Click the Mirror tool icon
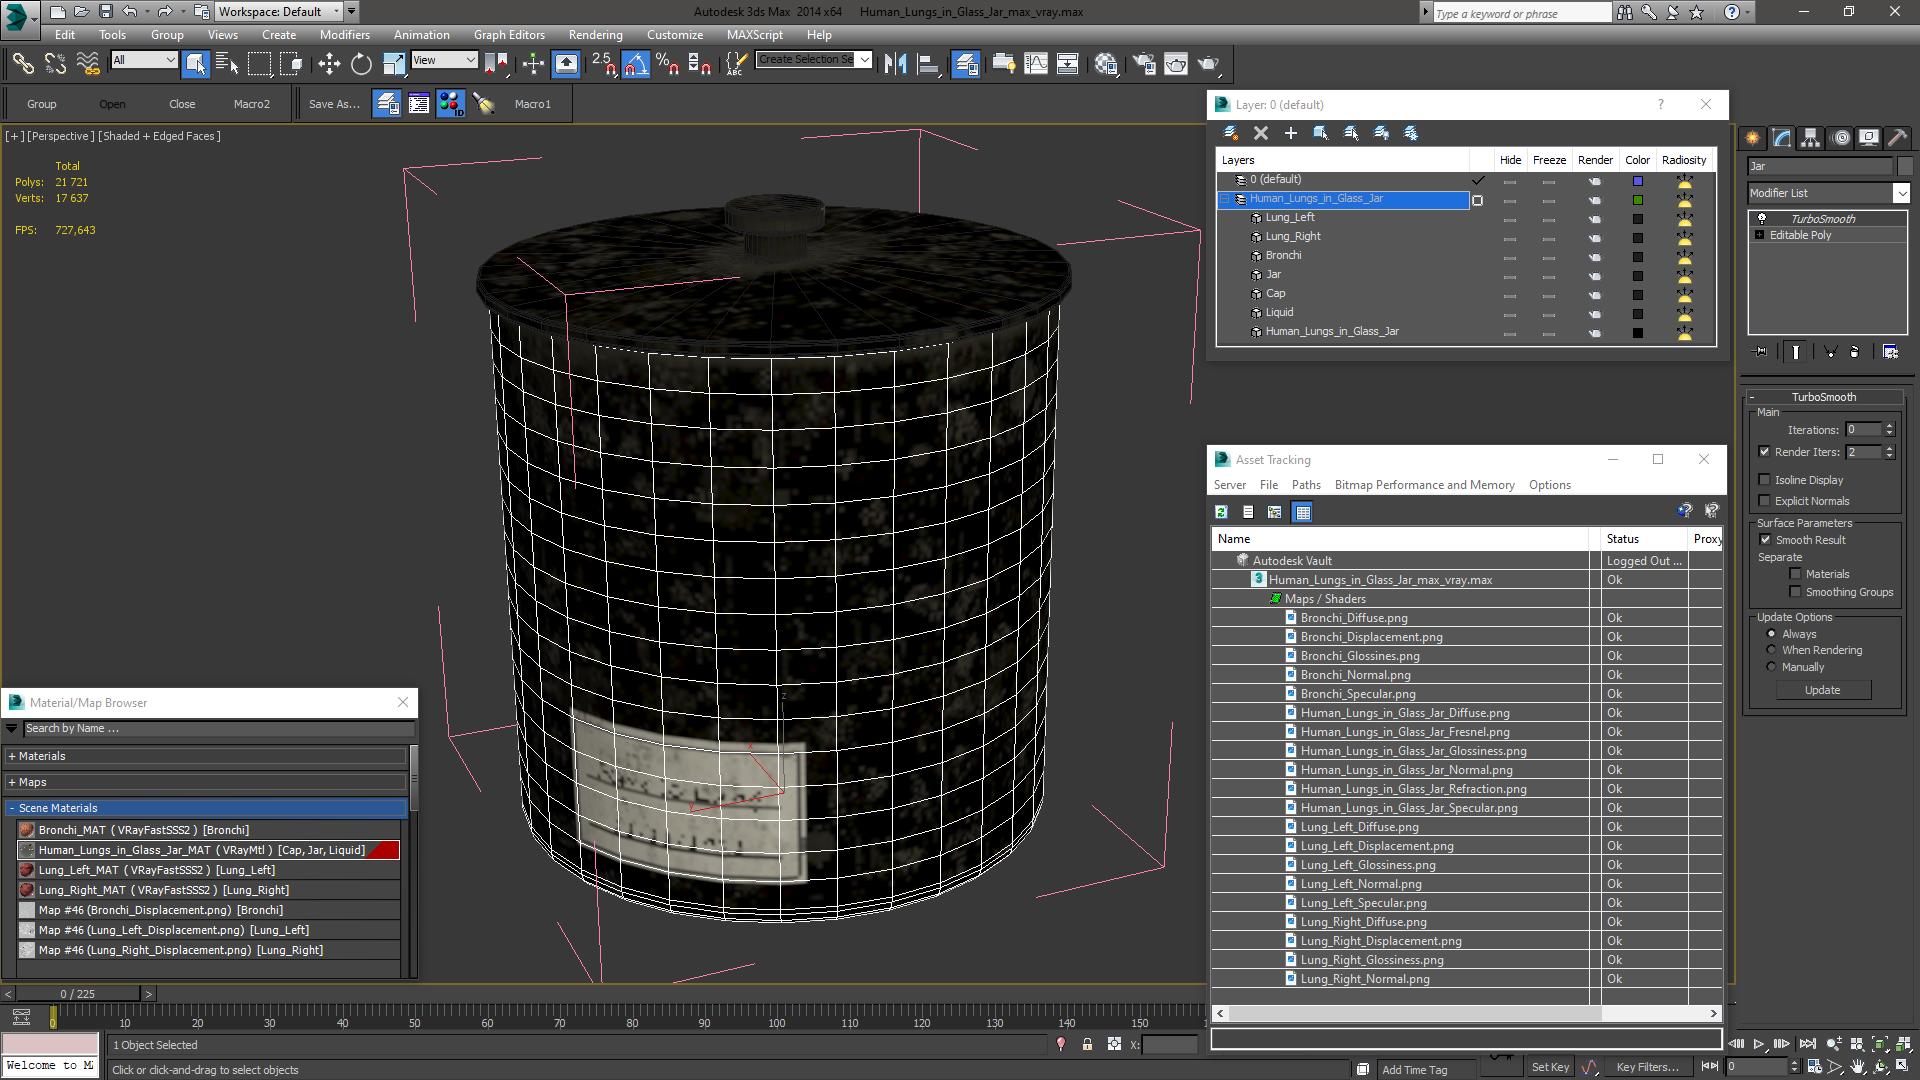Viewport: 1920px width, 1080px height. (x=896, y=64)
